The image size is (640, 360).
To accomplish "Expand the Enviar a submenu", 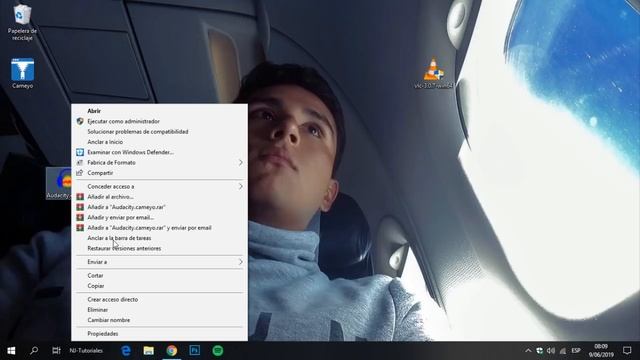I will pyautogui.click(x=159, y=262).
